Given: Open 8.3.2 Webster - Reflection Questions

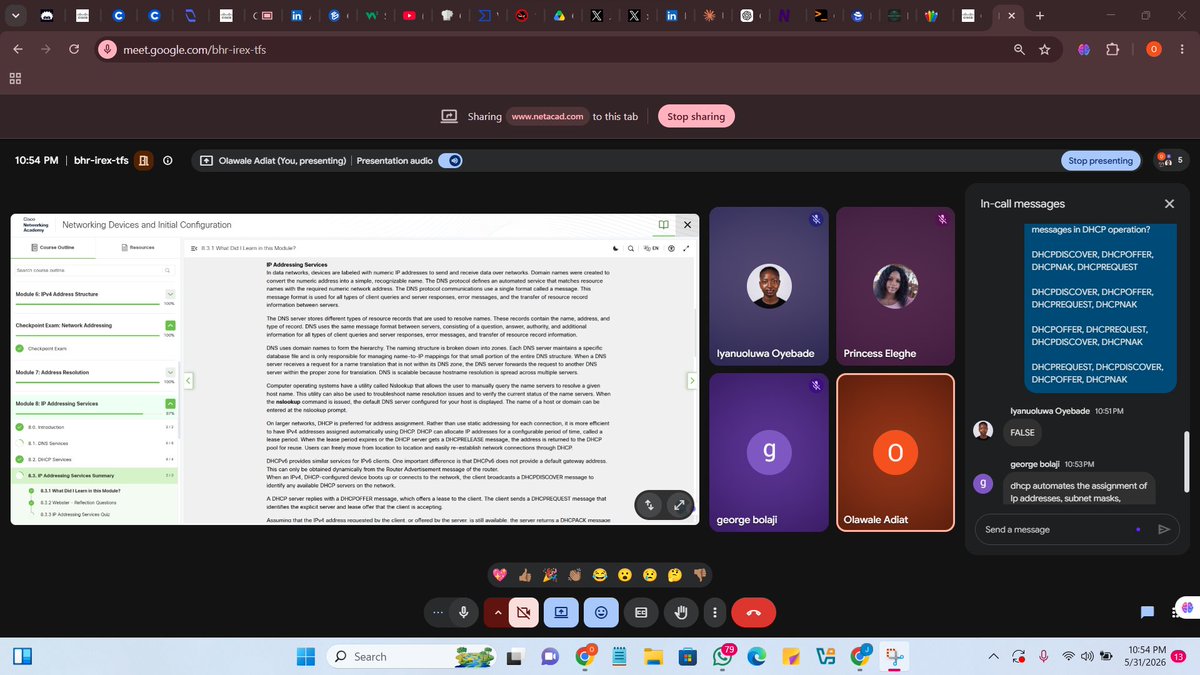Looking at the screenshot, I should (79, 502).
